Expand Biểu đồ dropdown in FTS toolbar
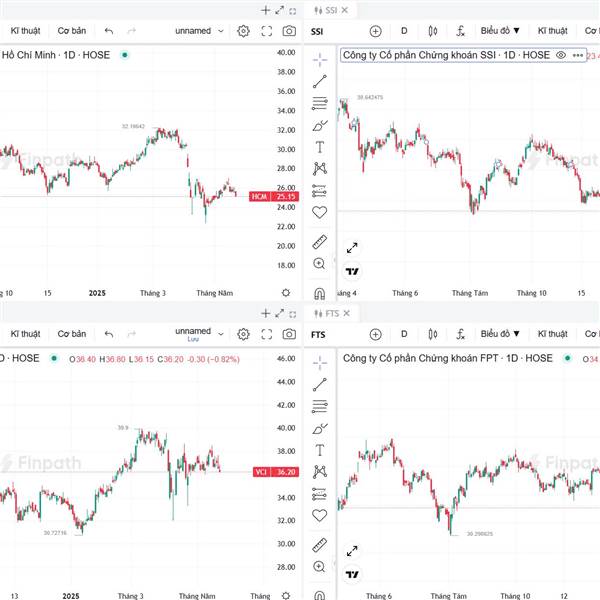The width and height of the screenshot is (600, 600). (500, 334)
